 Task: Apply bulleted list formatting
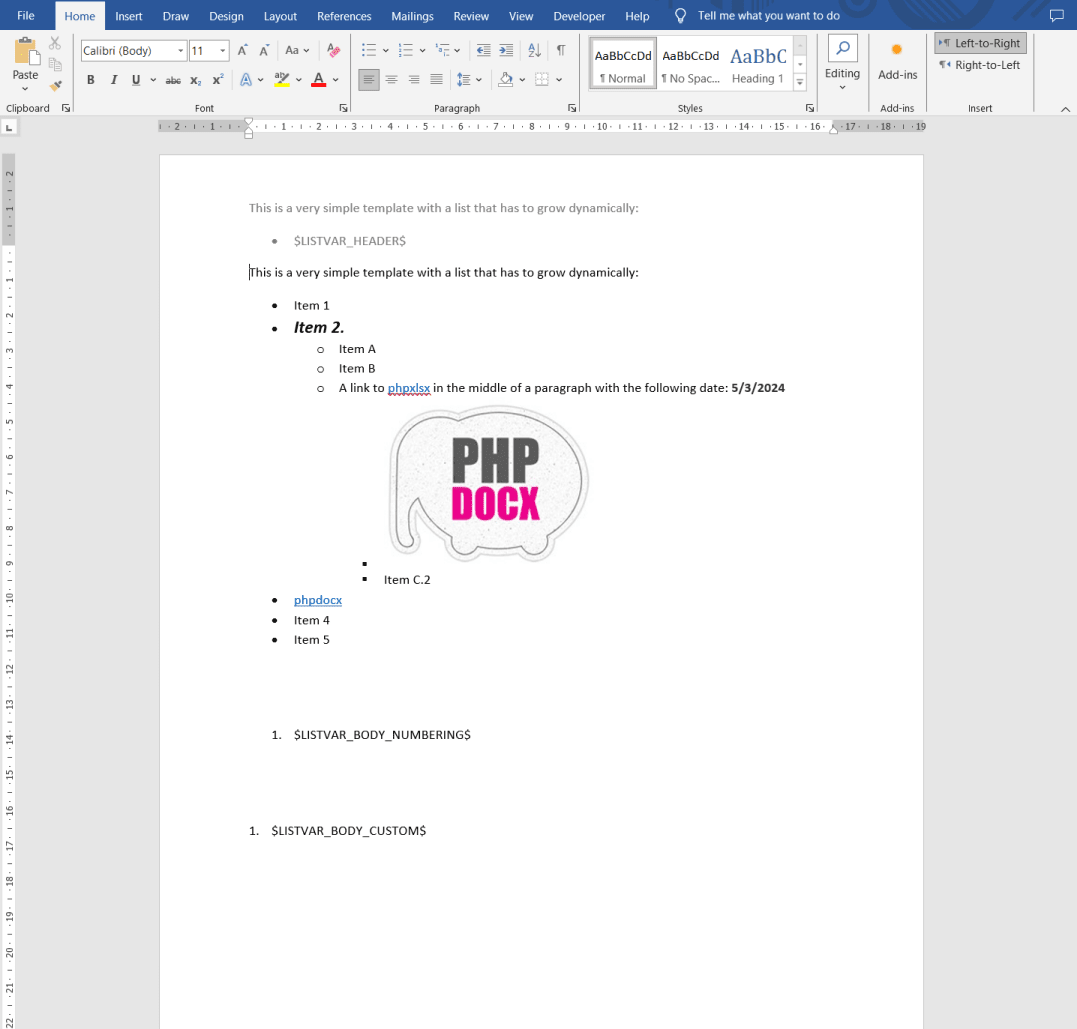[x=369, y=50]
